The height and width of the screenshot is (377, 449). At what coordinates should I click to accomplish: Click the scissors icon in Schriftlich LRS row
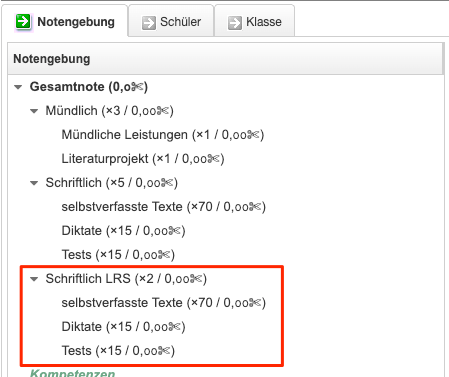[x=197, y=279]
